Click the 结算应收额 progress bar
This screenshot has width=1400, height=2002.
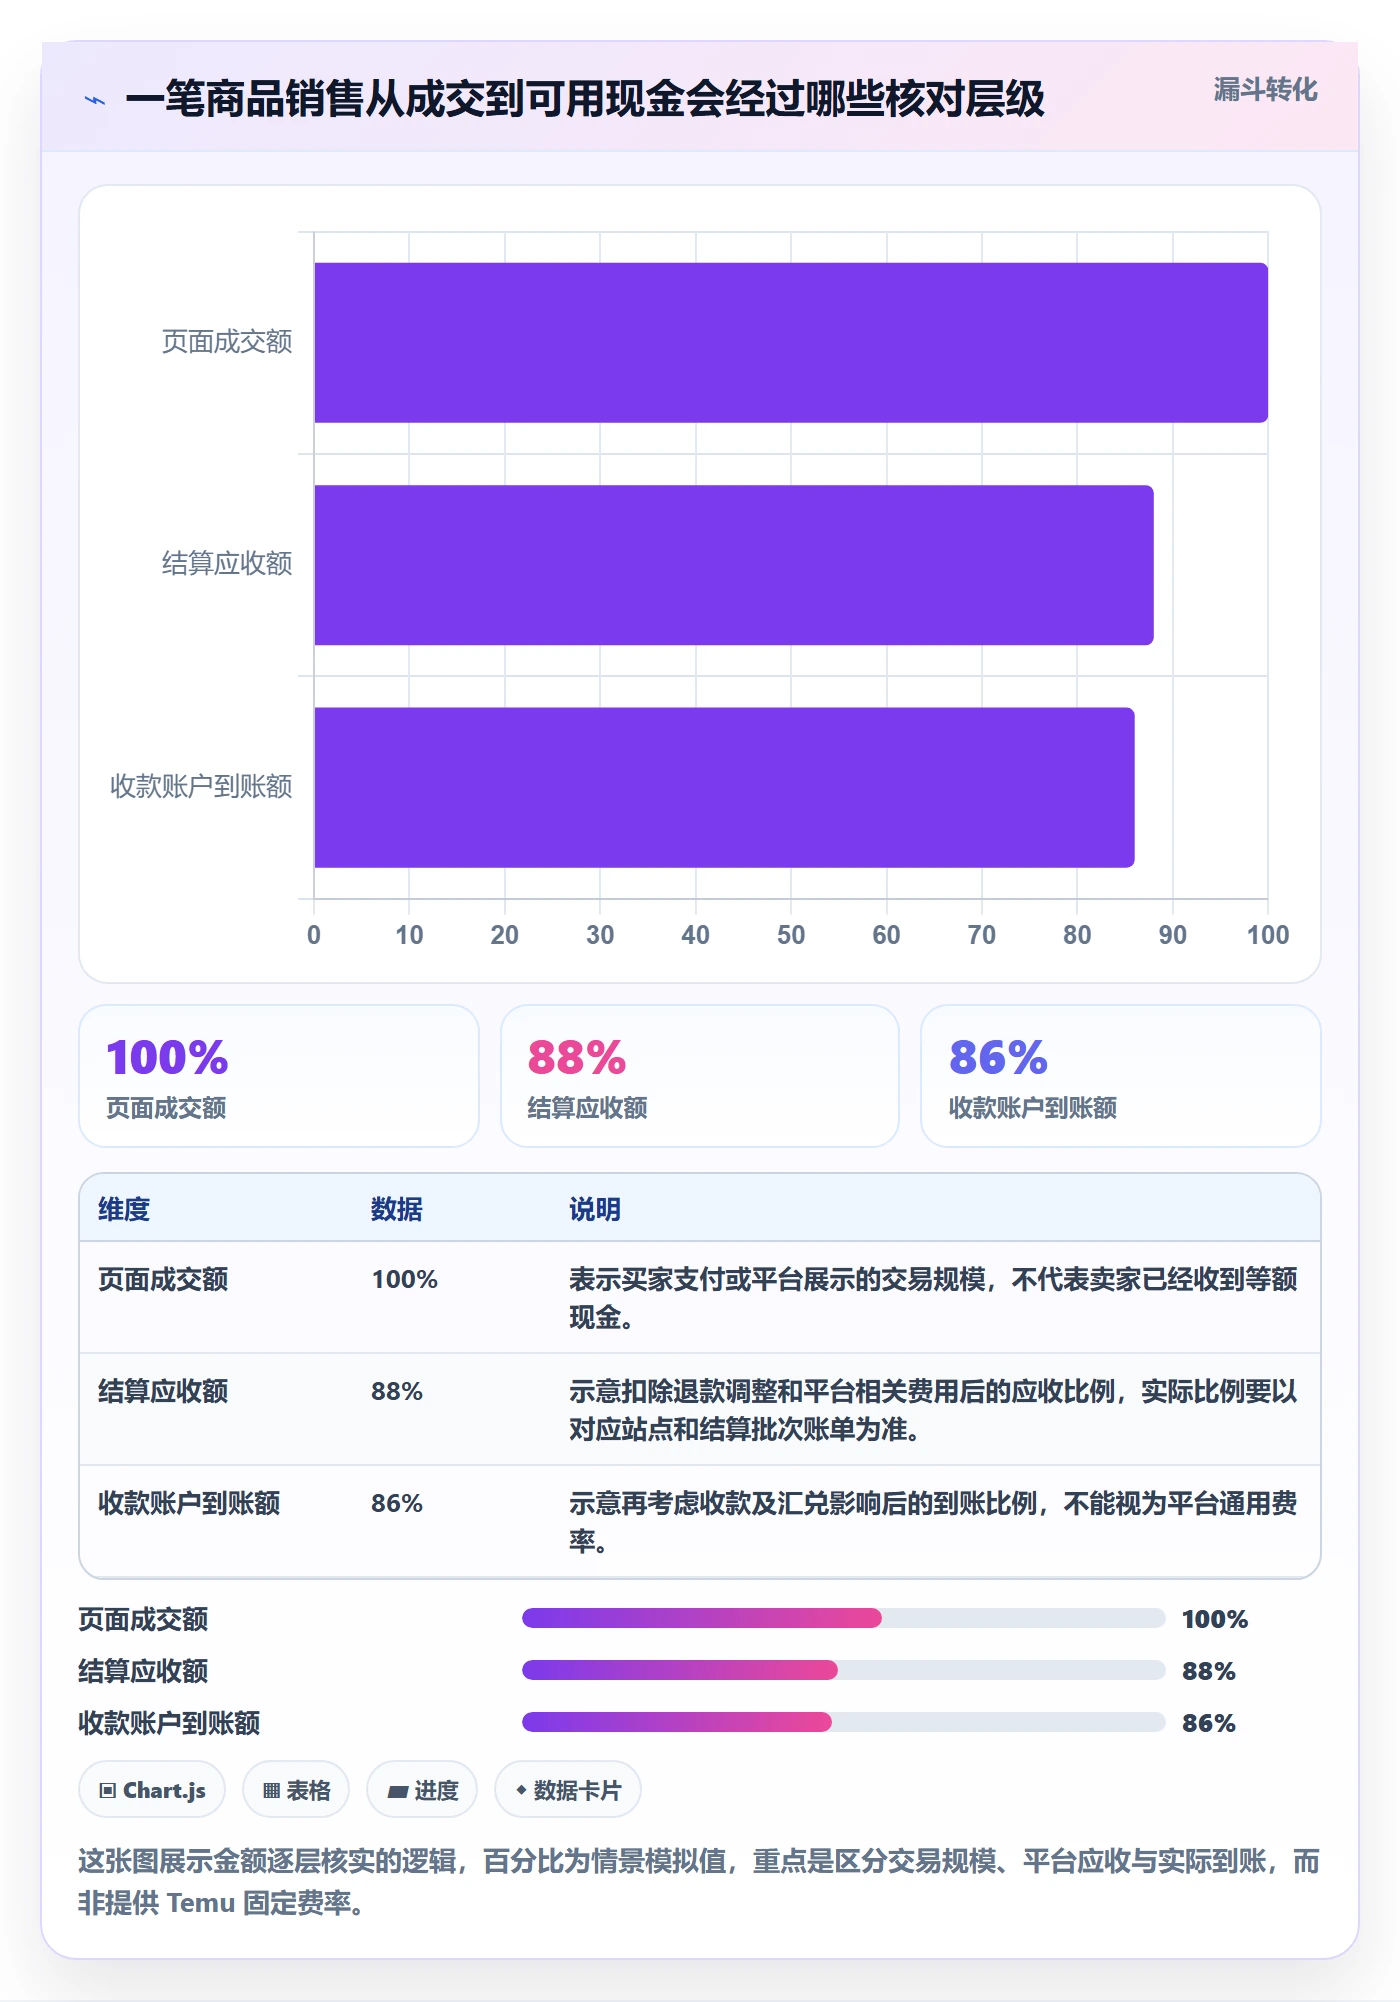tap(844, 1670)
